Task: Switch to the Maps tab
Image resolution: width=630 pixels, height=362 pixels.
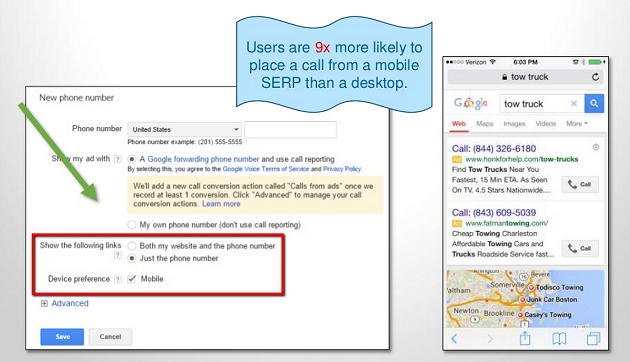Action: [x=485, y=124]
